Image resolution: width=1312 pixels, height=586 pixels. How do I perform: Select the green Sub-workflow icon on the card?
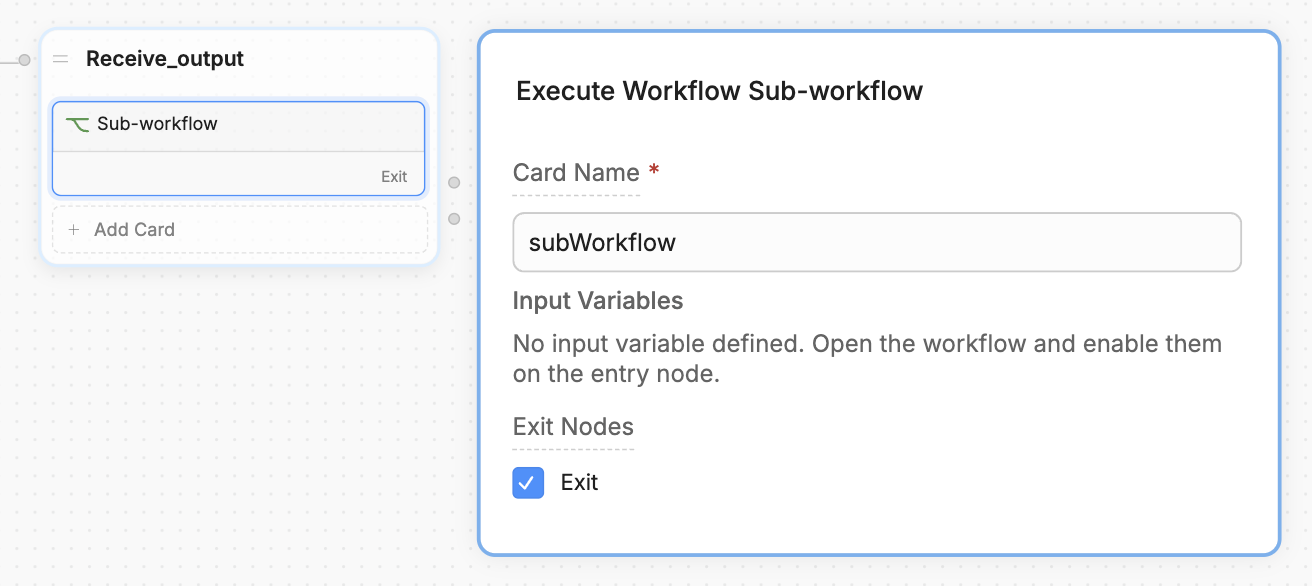click(x=80, y=123)
